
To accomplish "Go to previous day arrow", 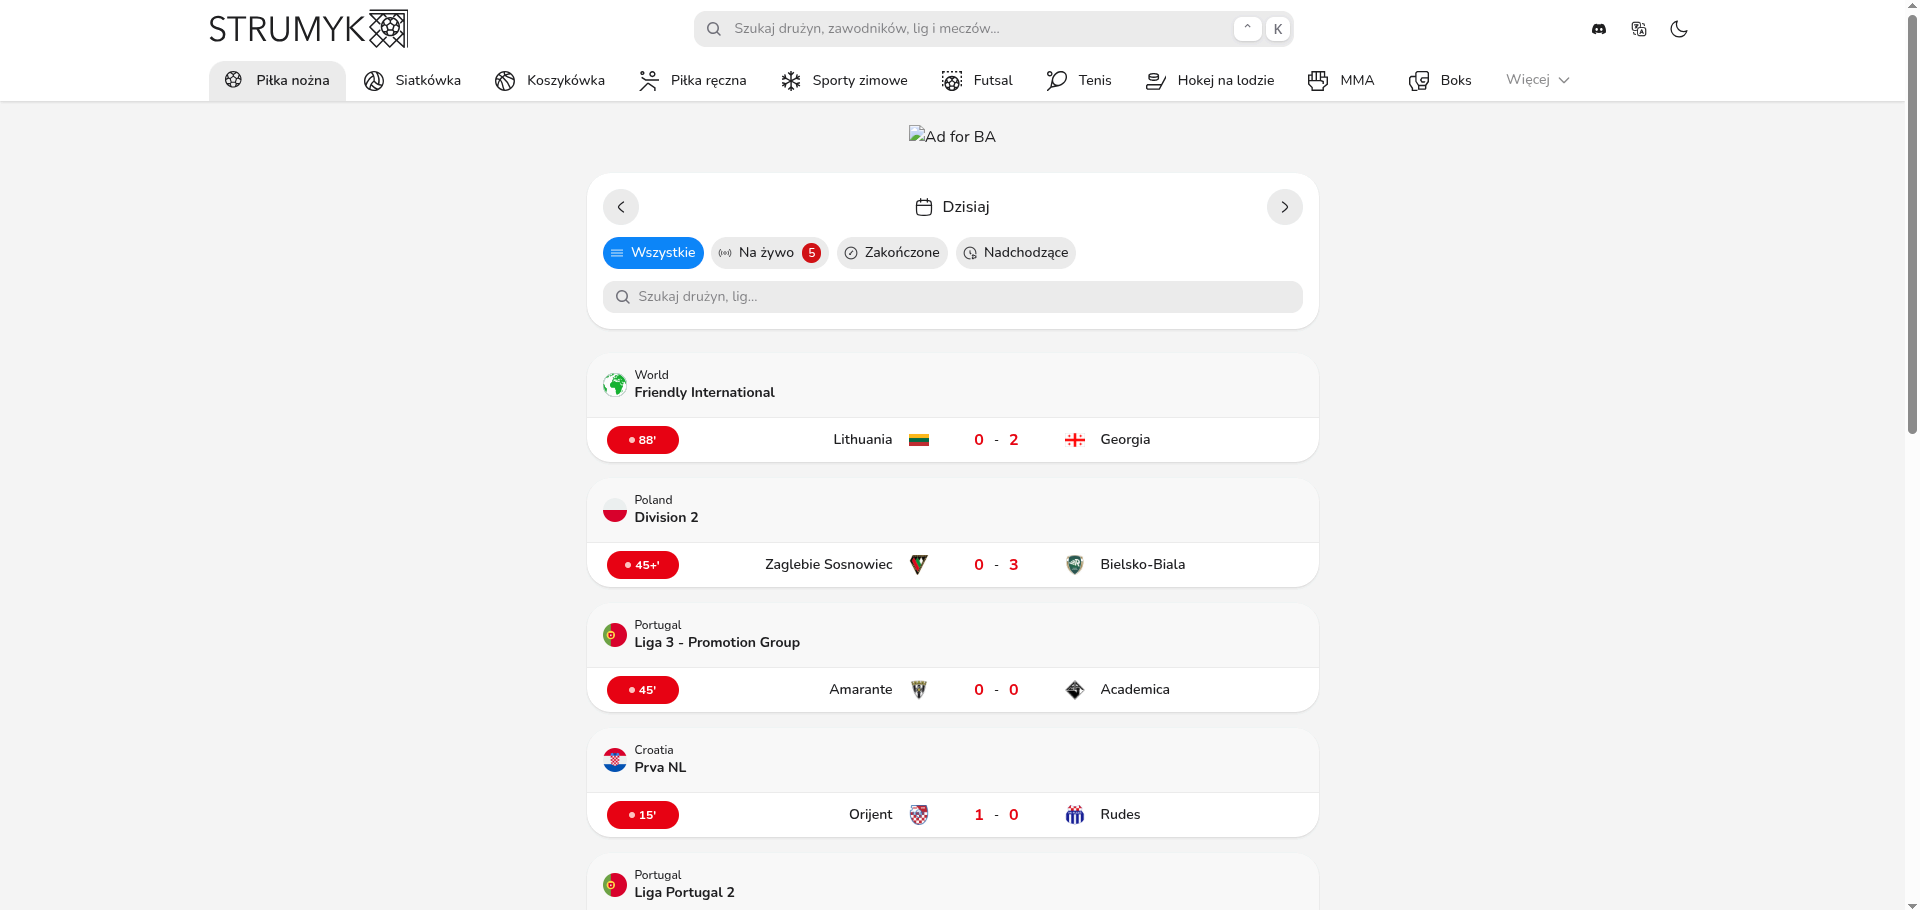I will pos(620,207).
